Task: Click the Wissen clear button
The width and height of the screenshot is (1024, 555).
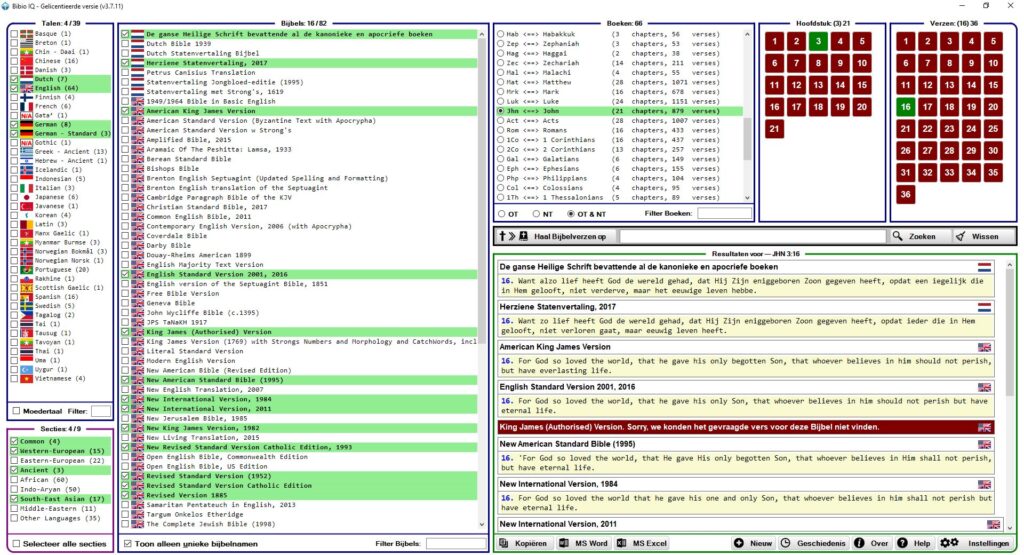Action: coord(977,236)
